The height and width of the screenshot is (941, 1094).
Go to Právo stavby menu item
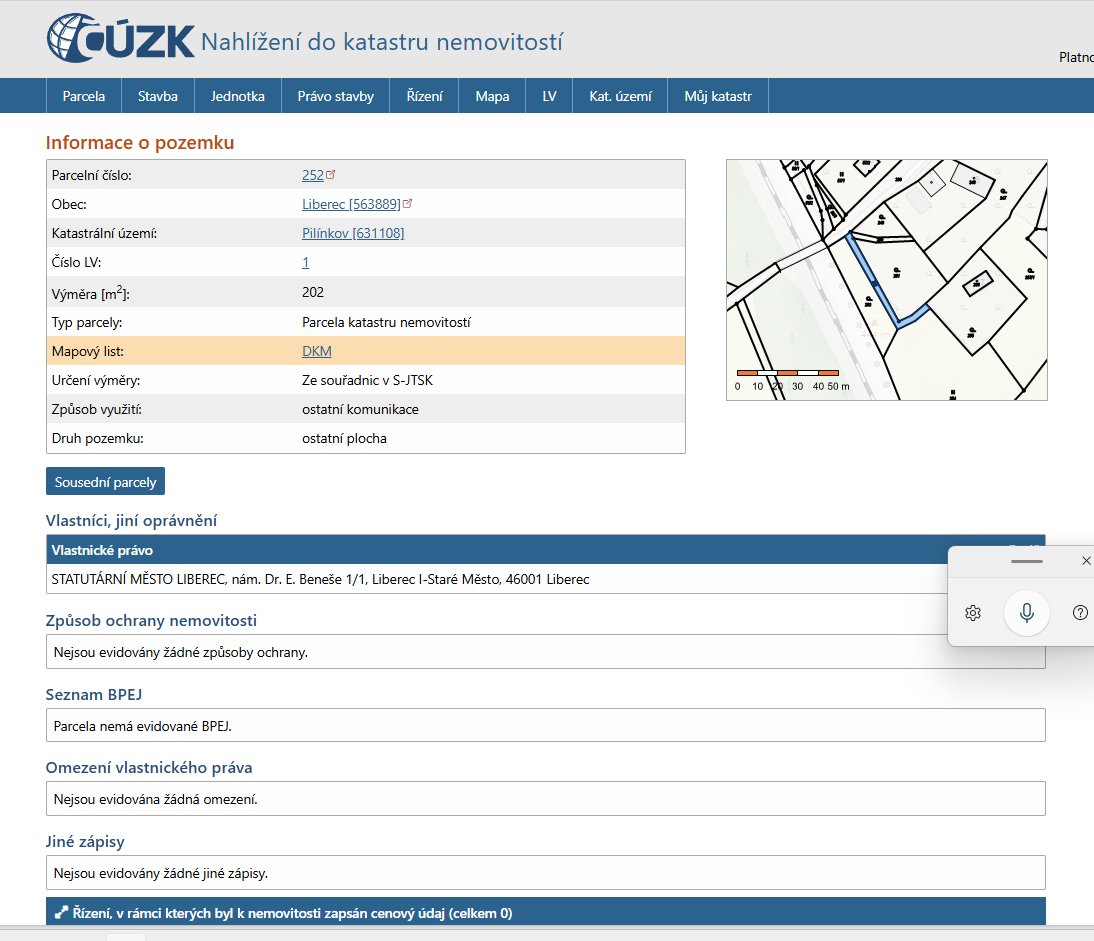pos(335,96)
